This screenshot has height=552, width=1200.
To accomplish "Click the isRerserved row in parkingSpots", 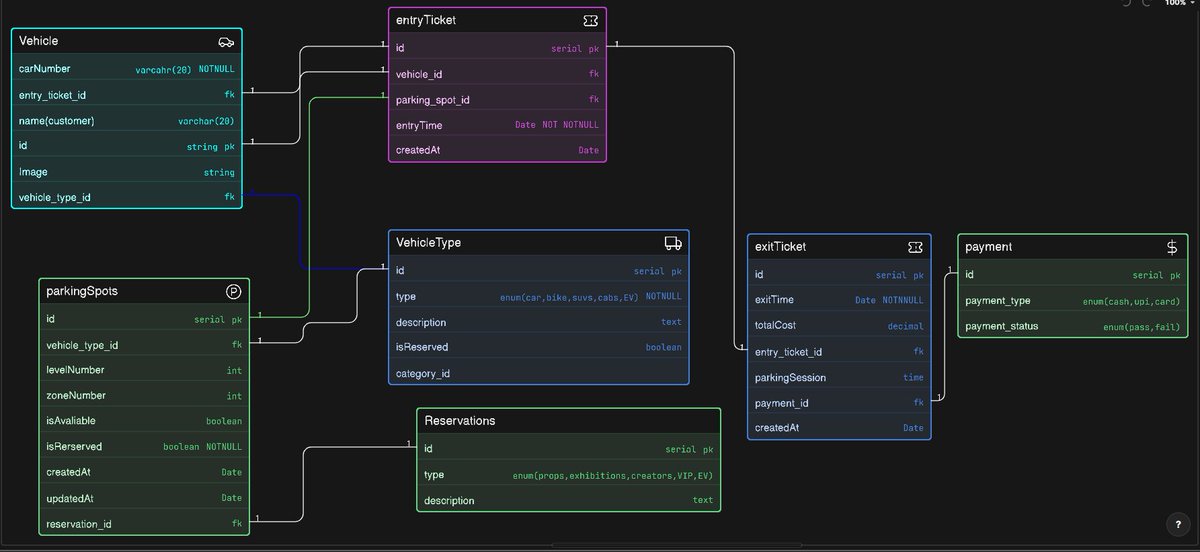I will [x=145, y=447].
